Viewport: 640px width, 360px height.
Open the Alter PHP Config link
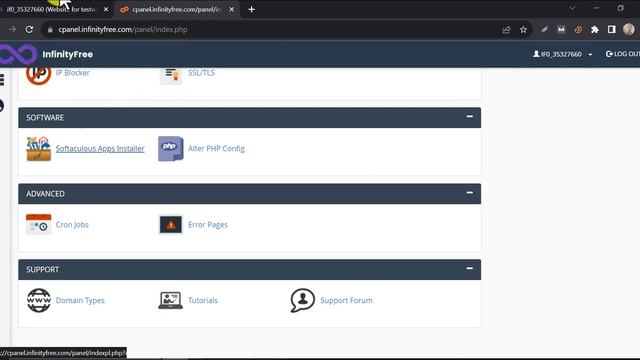[216, 149]
